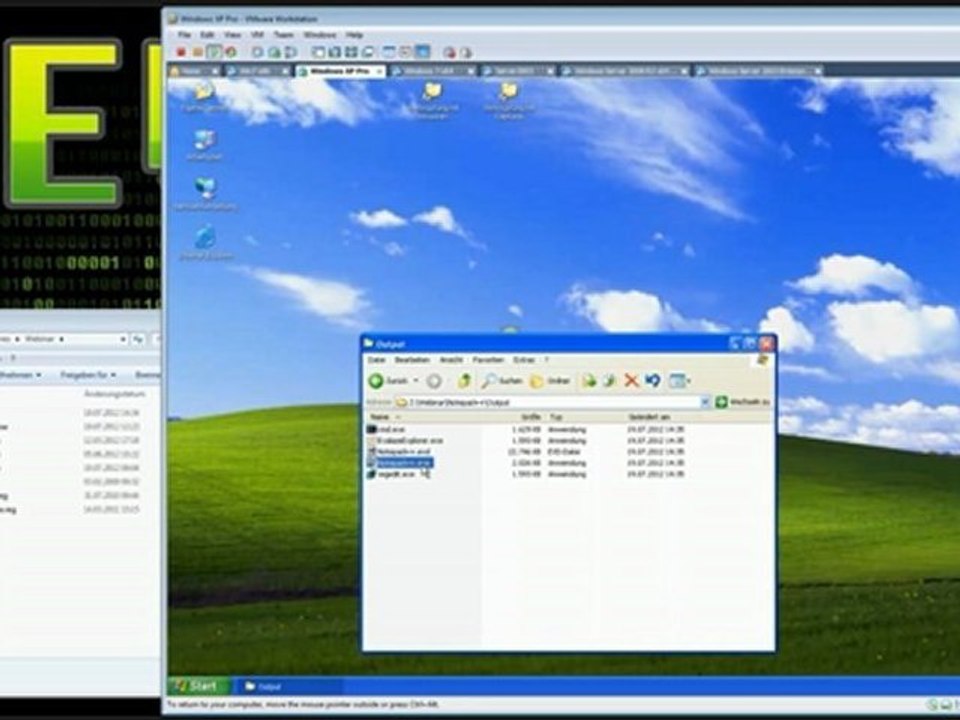Click the Änderungsdatum column header in host Explorer
Image resolution: width=960 pixels, height=720 pixels.
114,394
